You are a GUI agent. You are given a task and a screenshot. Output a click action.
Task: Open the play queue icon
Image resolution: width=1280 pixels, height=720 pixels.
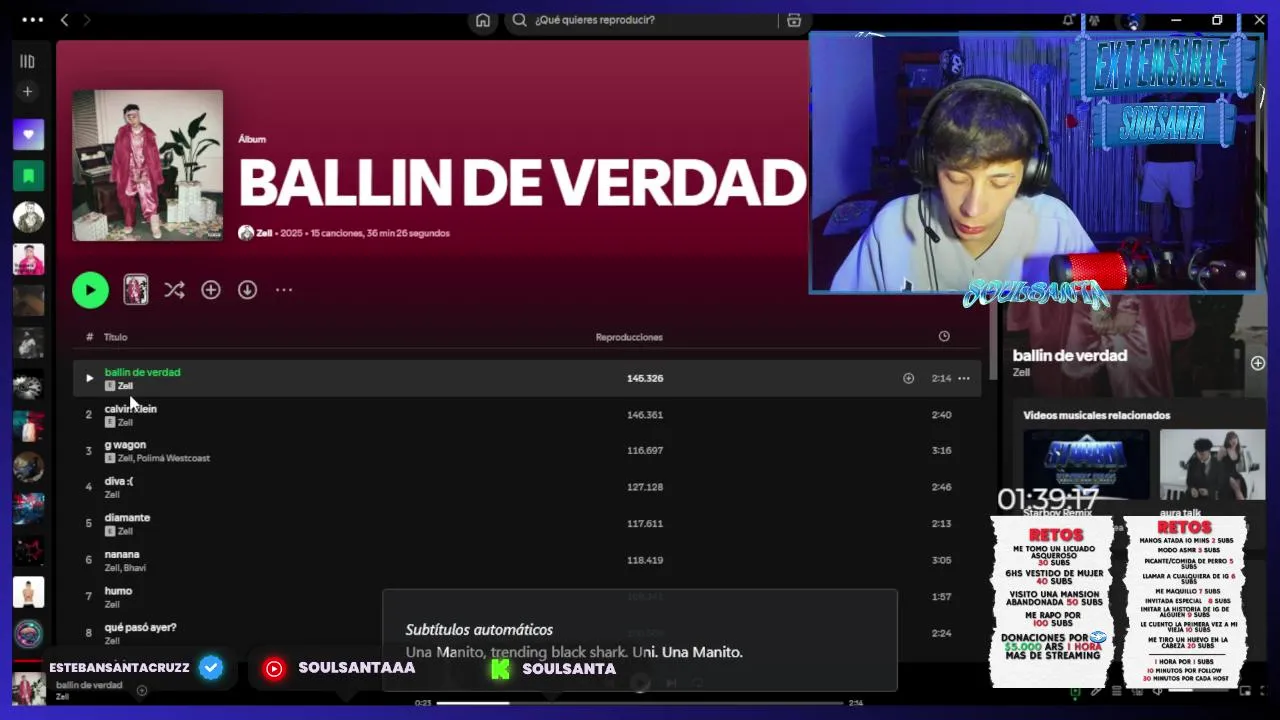(1117, 691)
